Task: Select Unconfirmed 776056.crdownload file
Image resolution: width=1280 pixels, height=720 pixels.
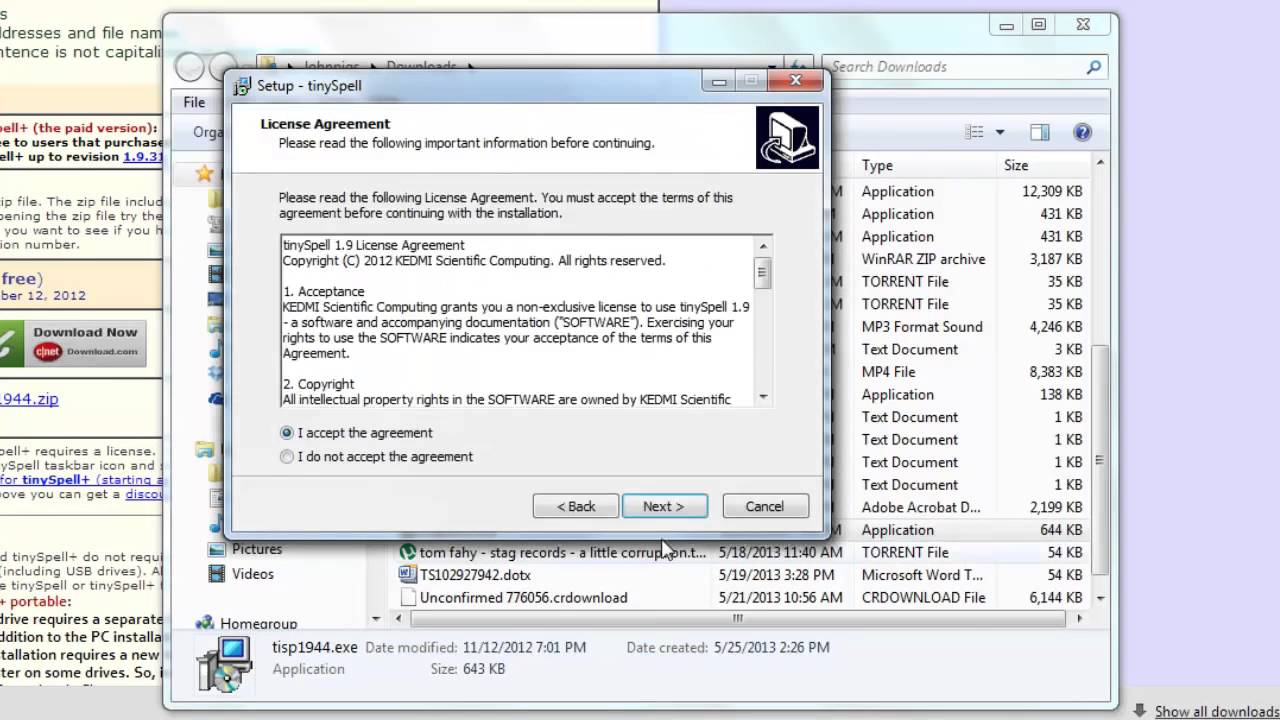Action: point(524,598)
